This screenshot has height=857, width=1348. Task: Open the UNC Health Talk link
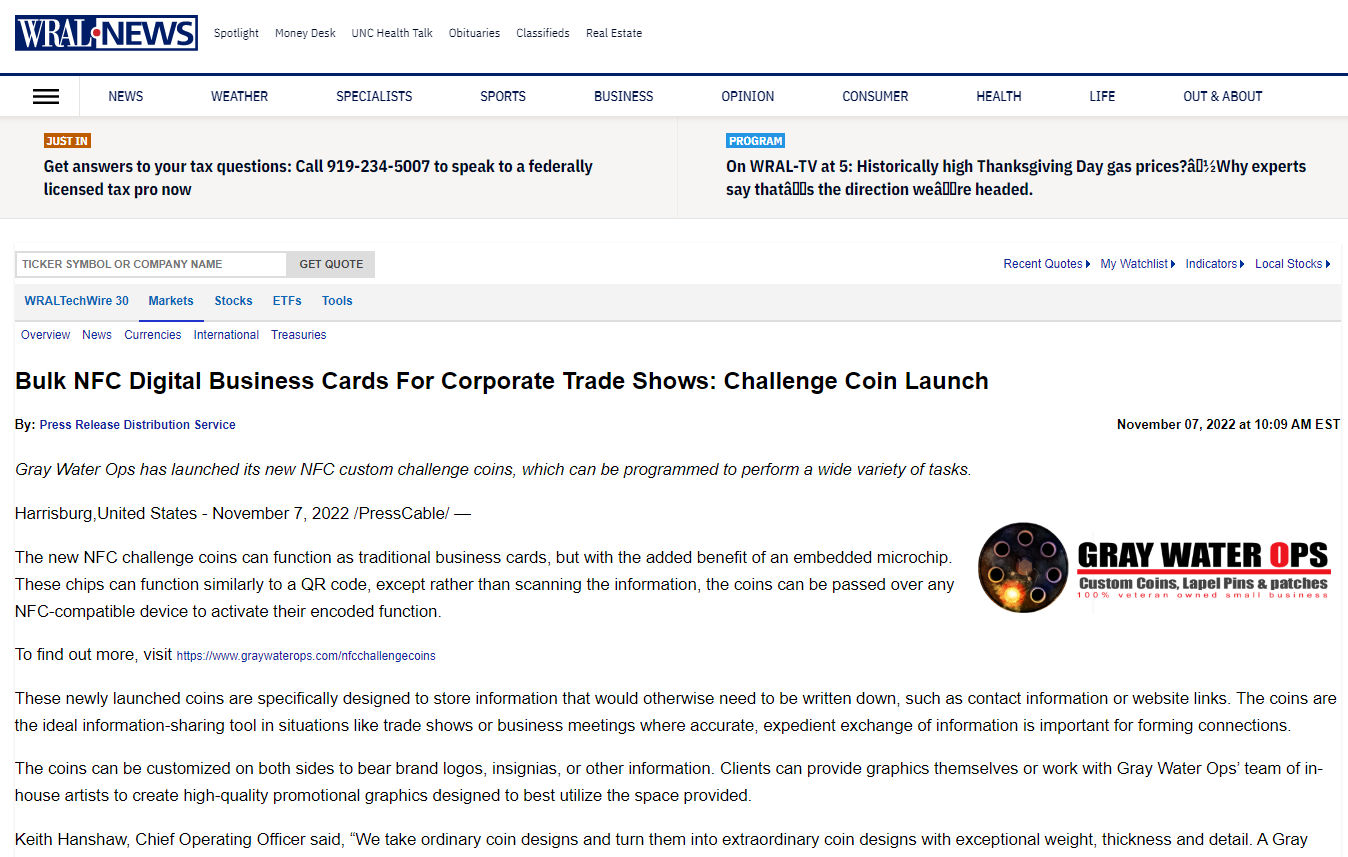(x=392, y=33)
